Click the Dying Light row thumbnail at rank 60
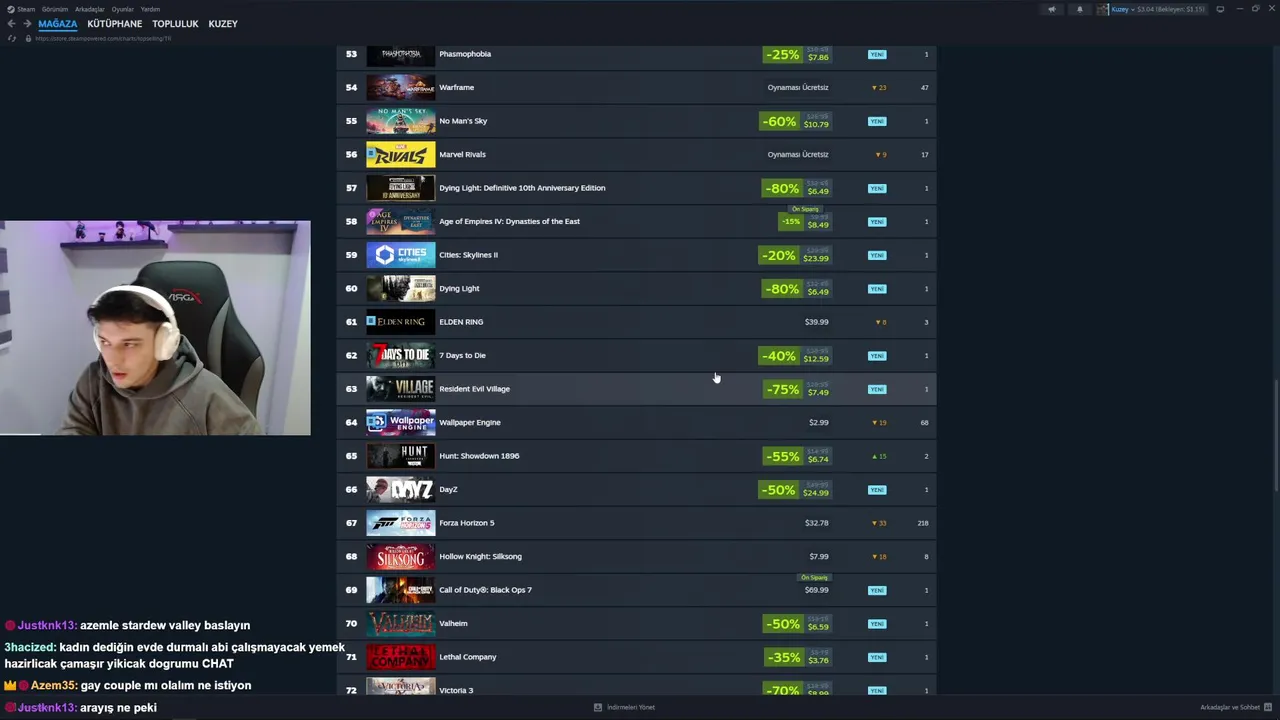Image resolution: width=1280 pixels, height=720 pixels. pyautogui.click(x=400, y=288)
